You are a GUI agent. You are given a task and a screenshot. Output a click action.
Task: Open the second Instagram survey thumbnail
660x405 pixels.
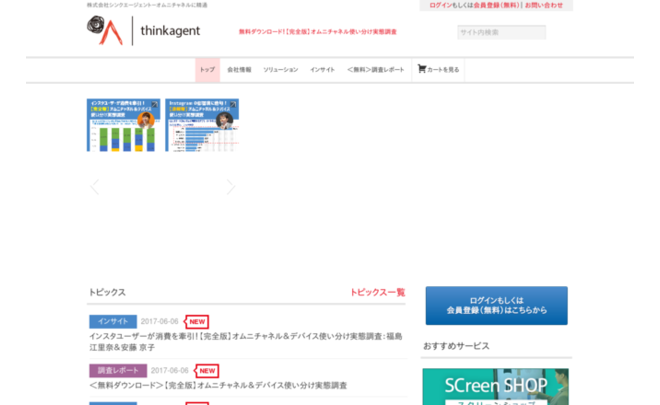(x=202, y=124)
